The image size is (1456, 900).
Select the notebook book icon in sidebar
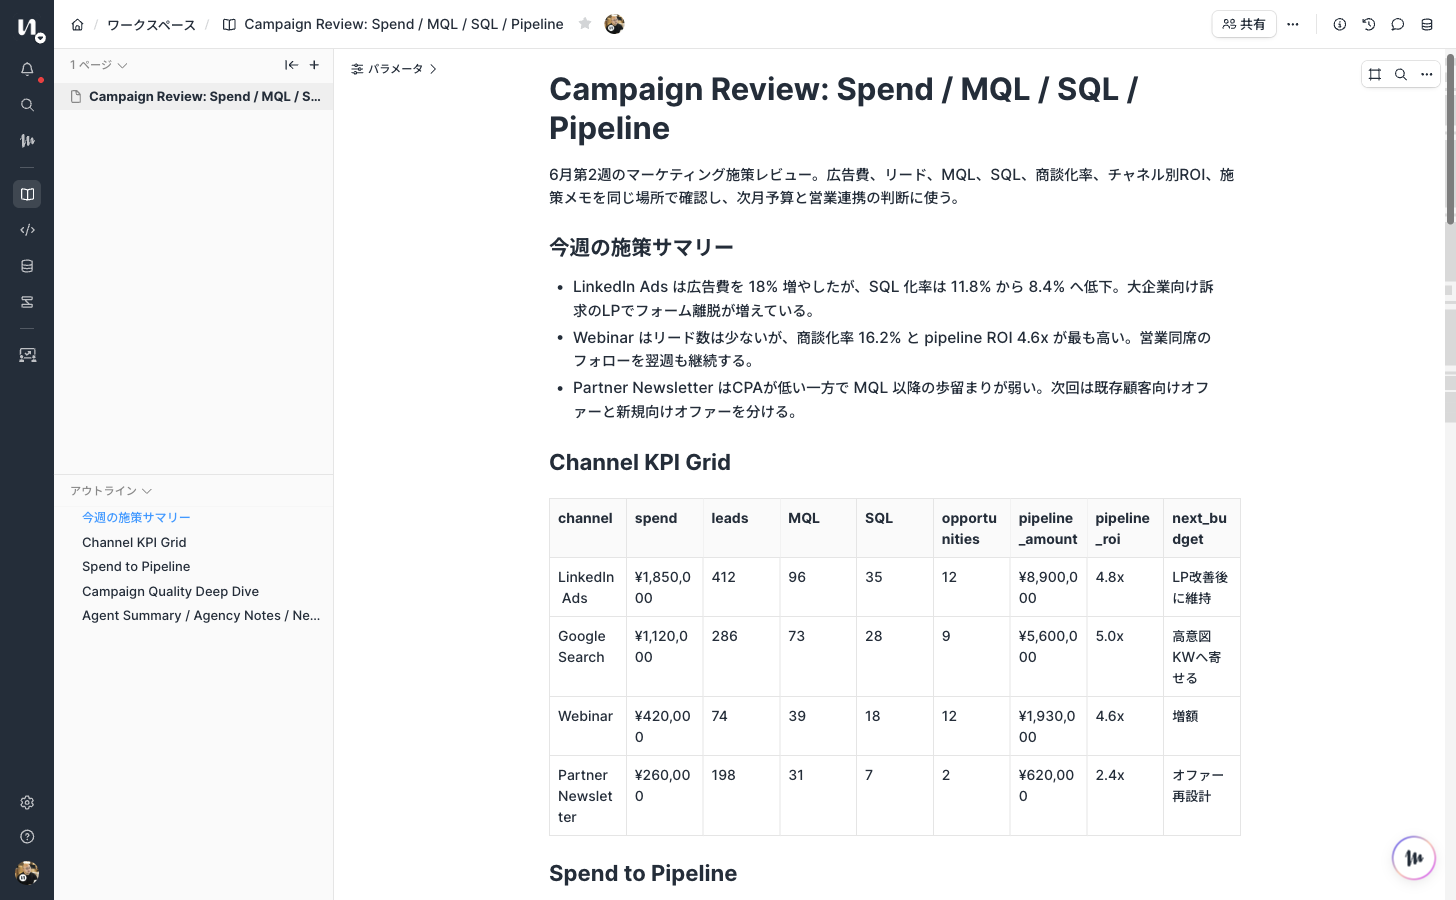pyautogui.click(x=27, y=194)
